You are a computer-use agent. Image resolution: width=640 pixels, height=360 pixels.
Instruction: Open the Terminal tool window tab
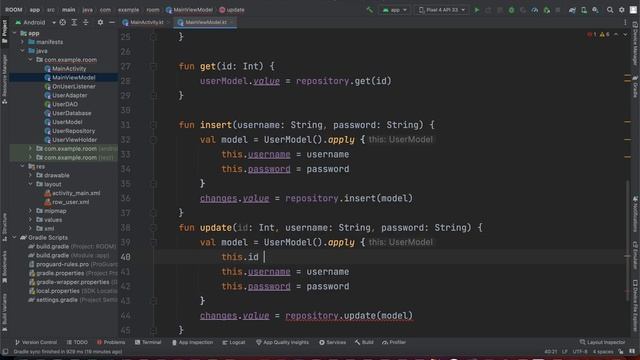(x=148, y=342)
